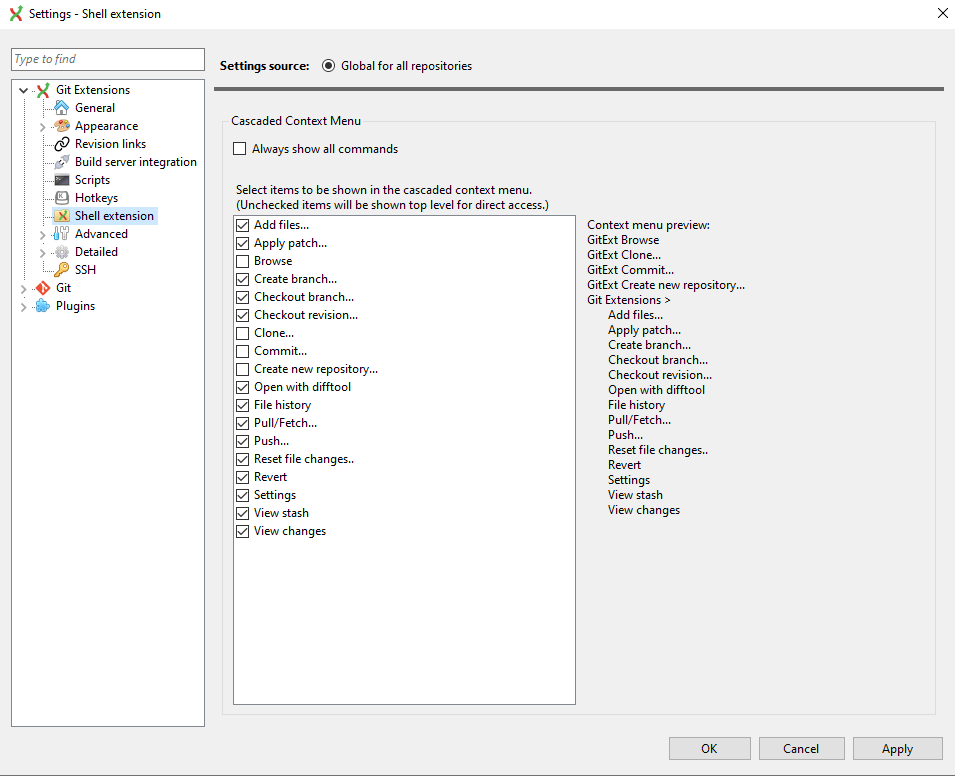955x776 pixels.
Task: Uncheck the Add files... checkbox
Action: 242,225
